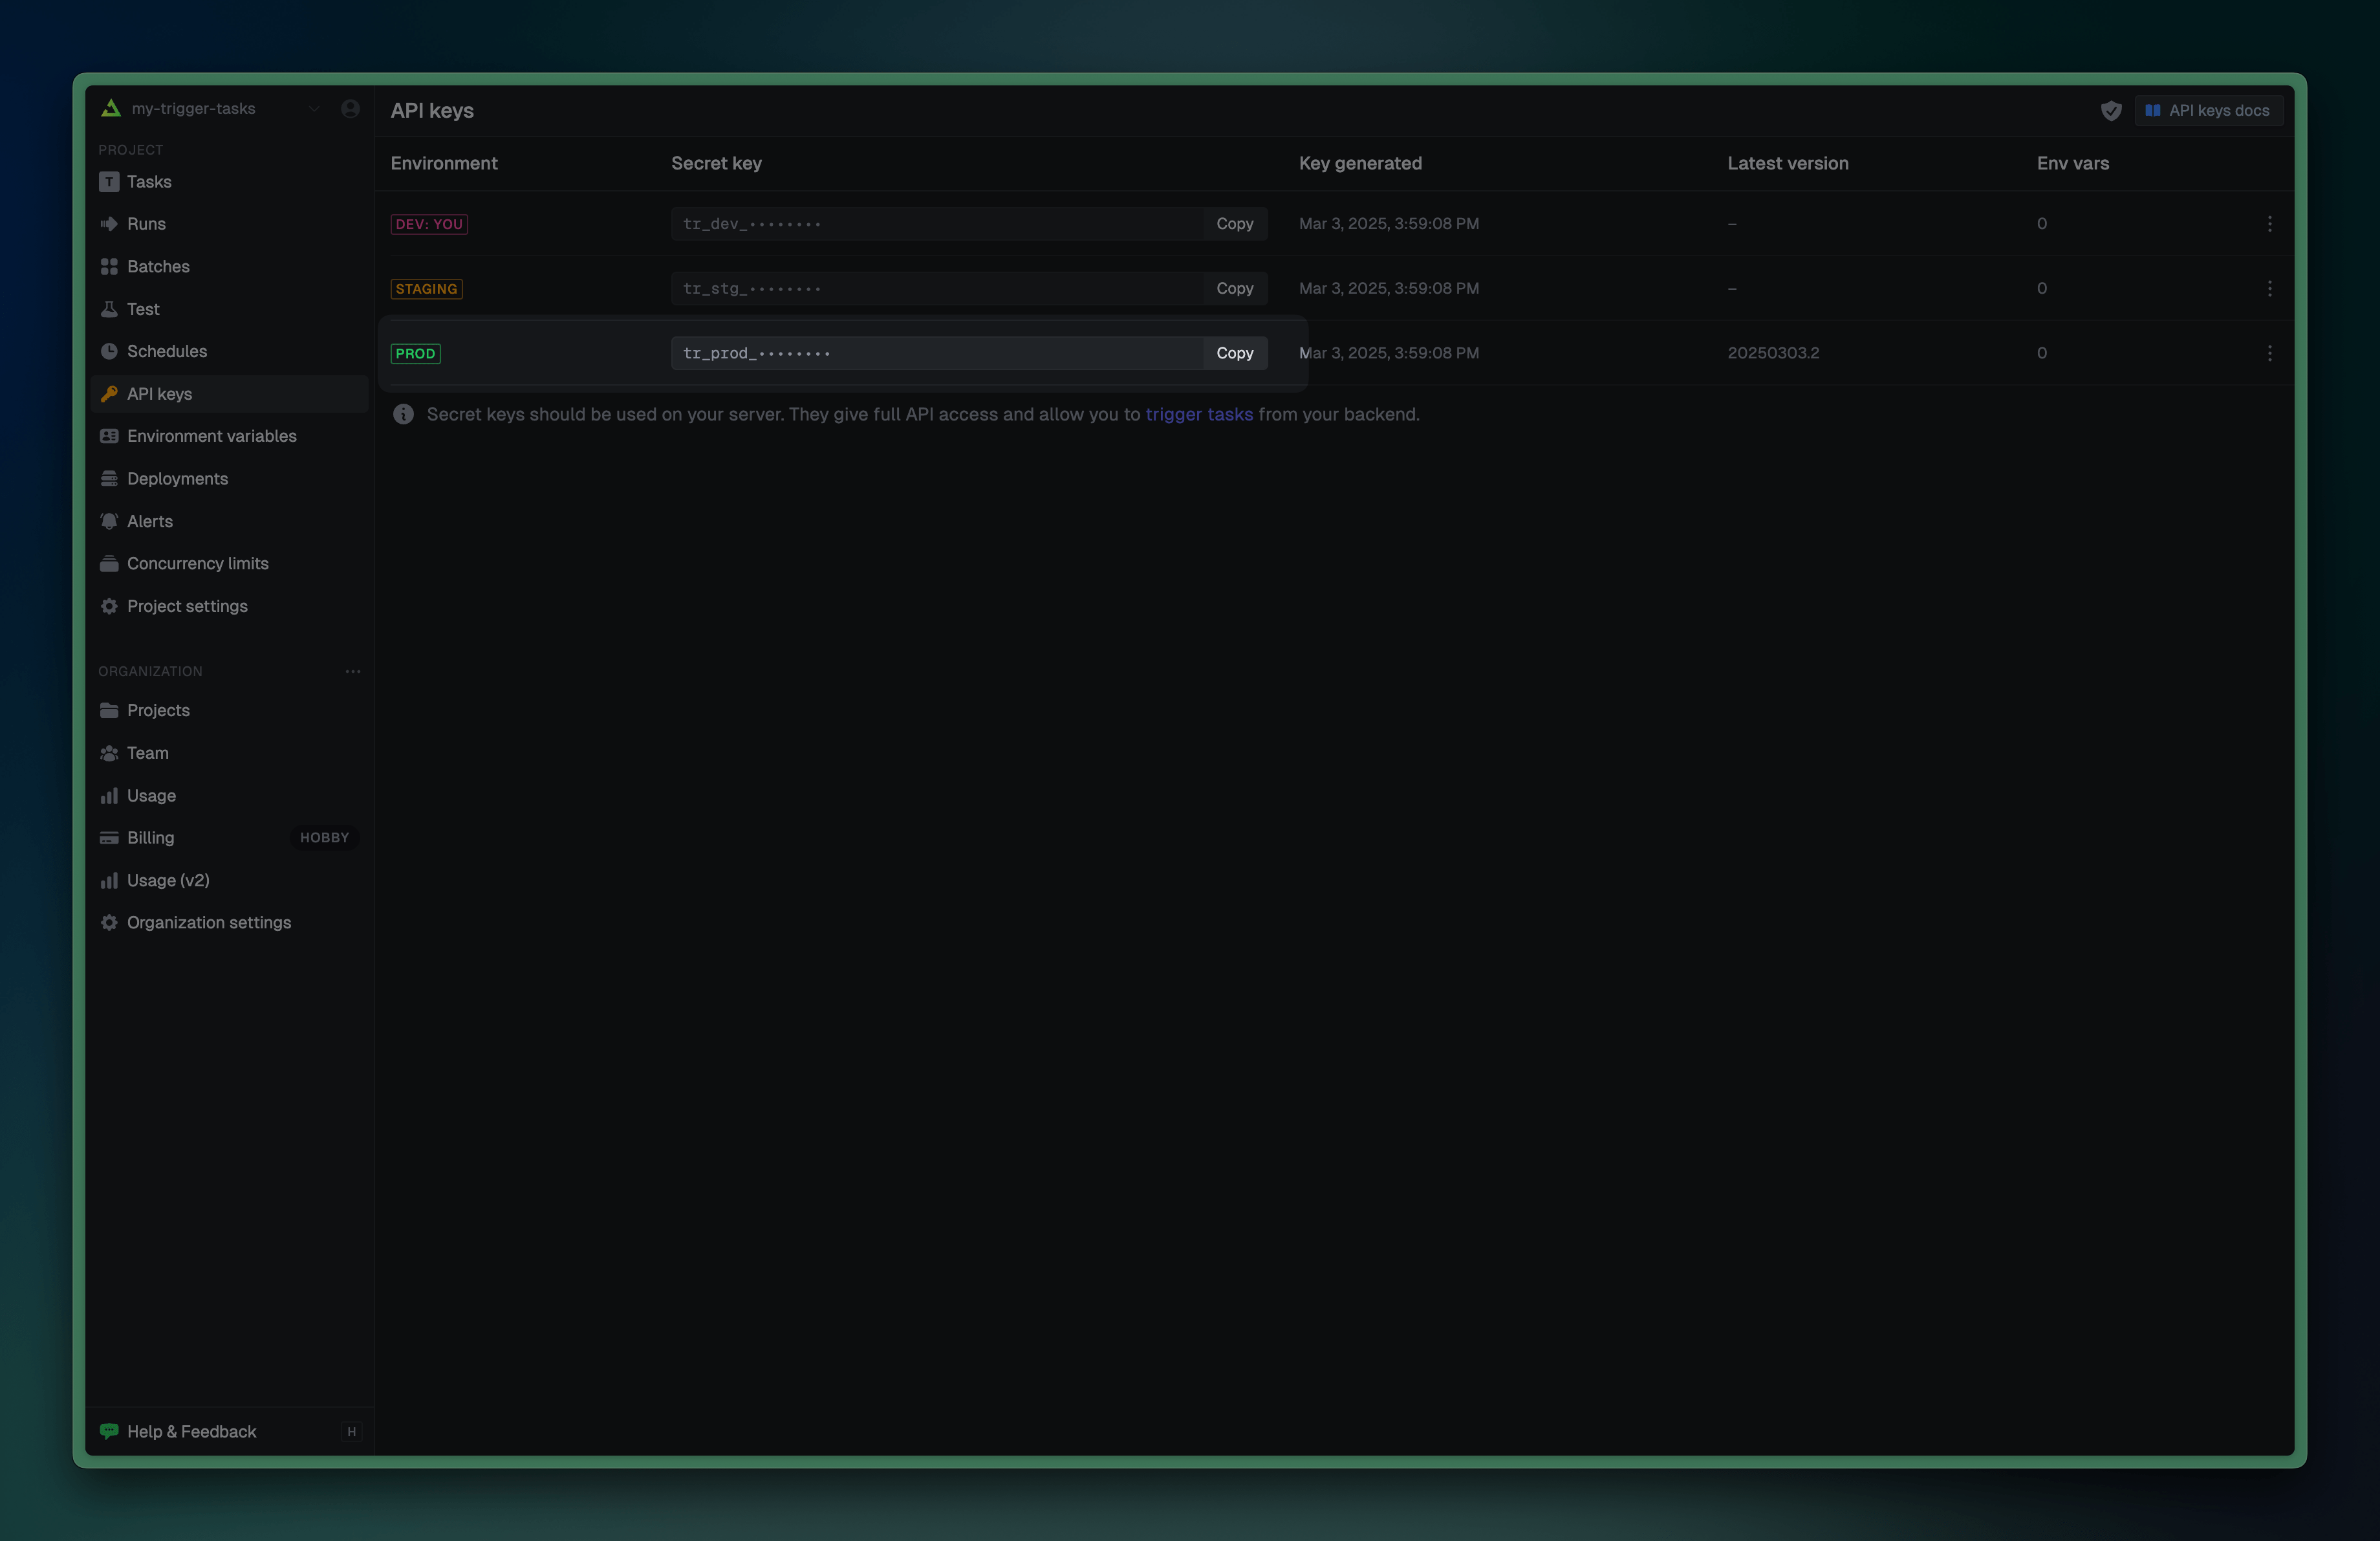Screen dimensions: 2380x1541
Task: Select the API keys key icon
Action: coord(110,393)
